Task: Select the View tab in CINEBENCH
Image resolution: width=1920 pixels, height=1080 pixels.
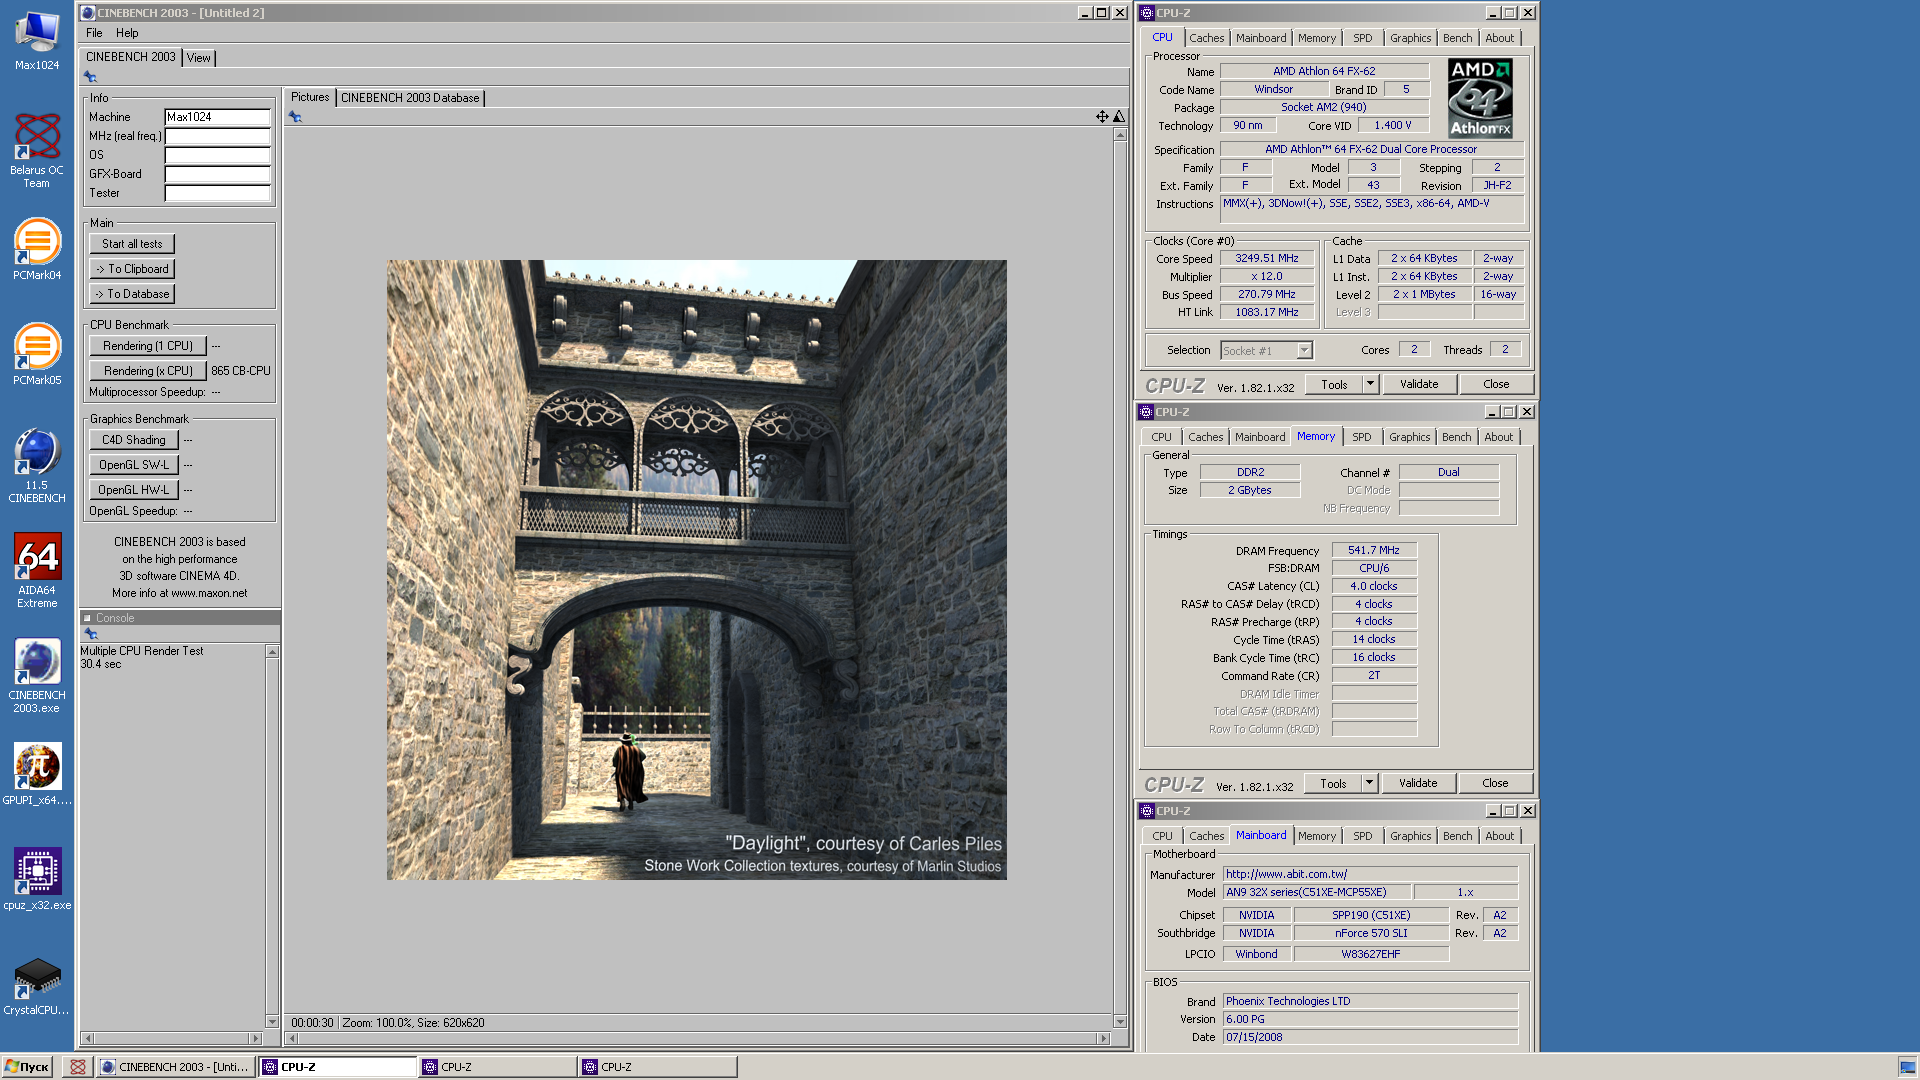Action: [x=199, y=58]
